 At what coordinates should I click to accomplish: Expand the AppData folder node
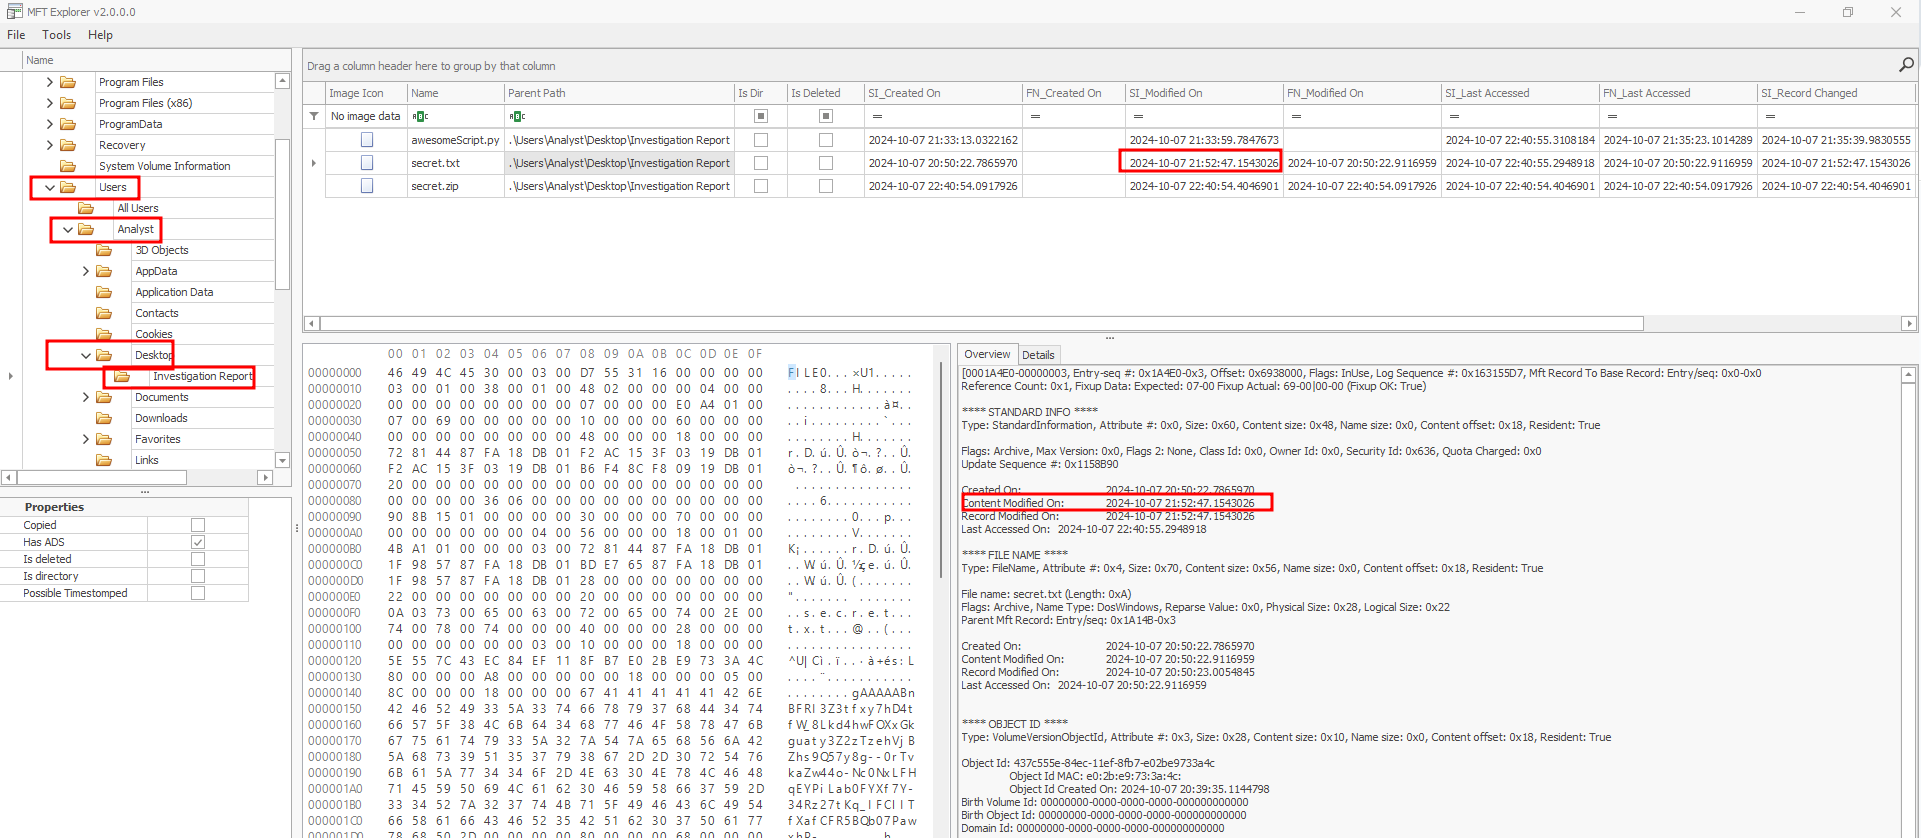click(x=85, y=271)
